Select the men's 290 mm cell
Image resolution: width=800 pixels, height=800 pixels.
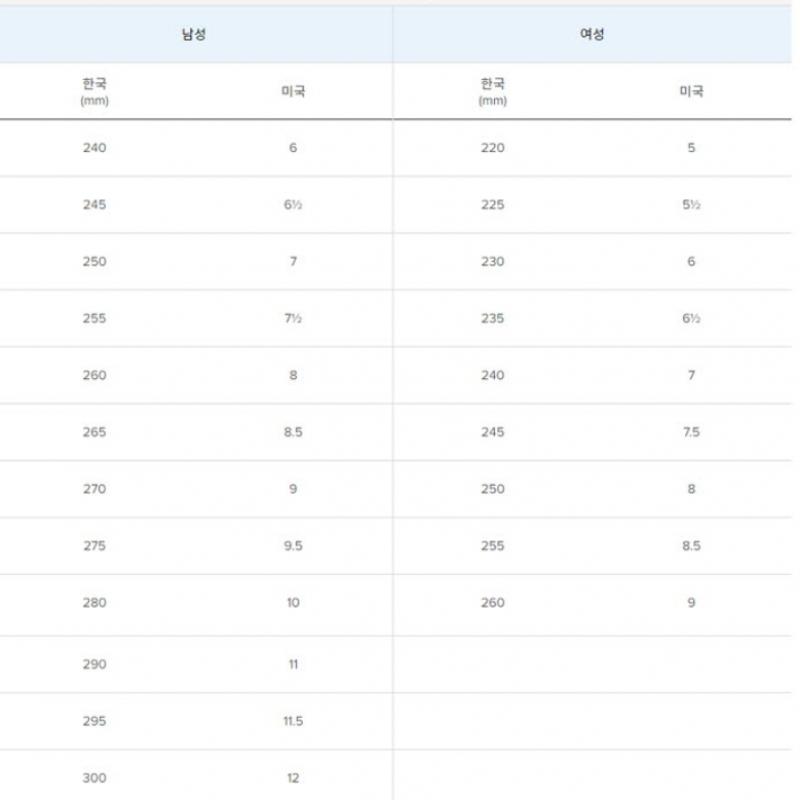(94, 664)
